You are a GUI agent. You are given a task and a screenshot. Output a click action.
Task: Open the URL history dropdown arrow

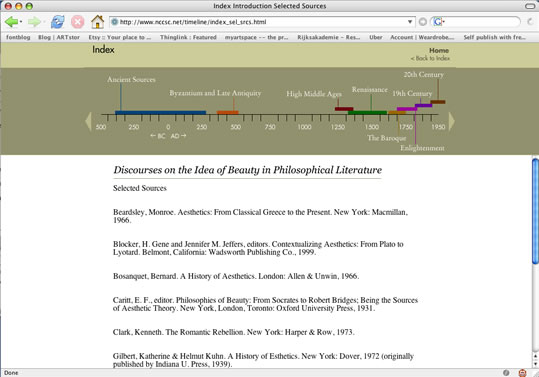[410, 22]
